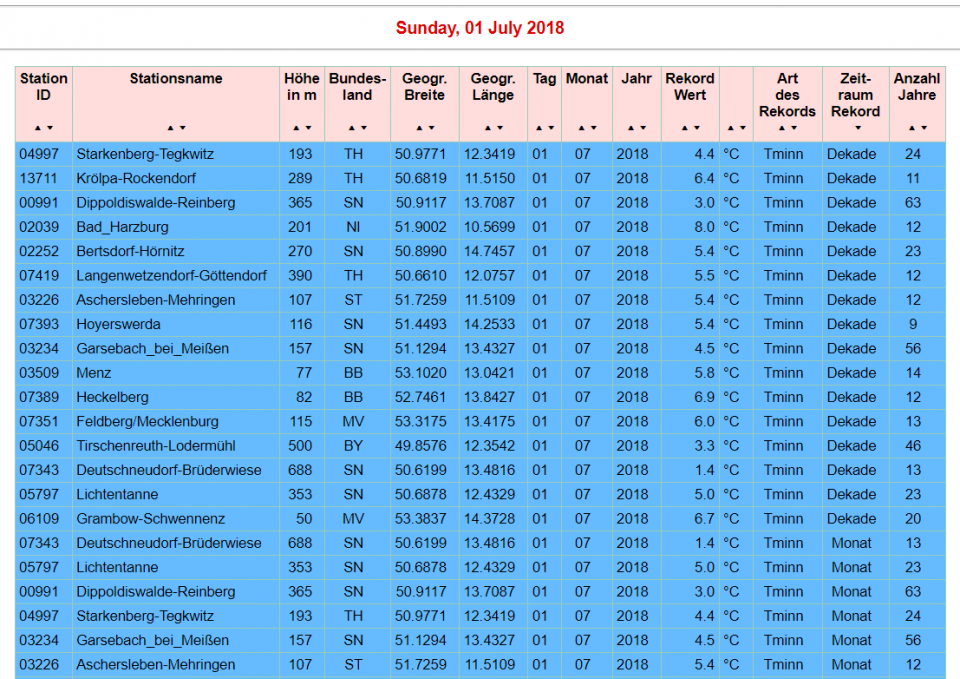Select the Hoyerswerda row name

[118, 324]
